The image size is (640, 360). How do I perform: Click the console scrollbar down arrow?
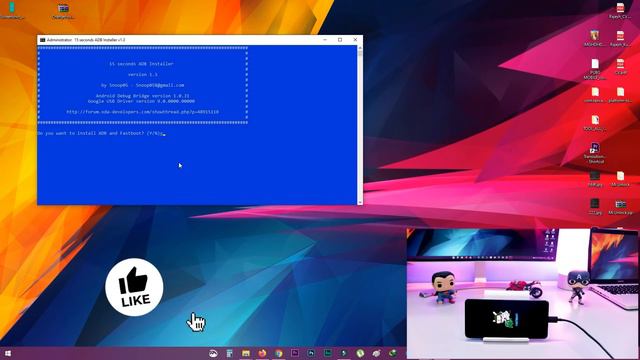[360, 202]
